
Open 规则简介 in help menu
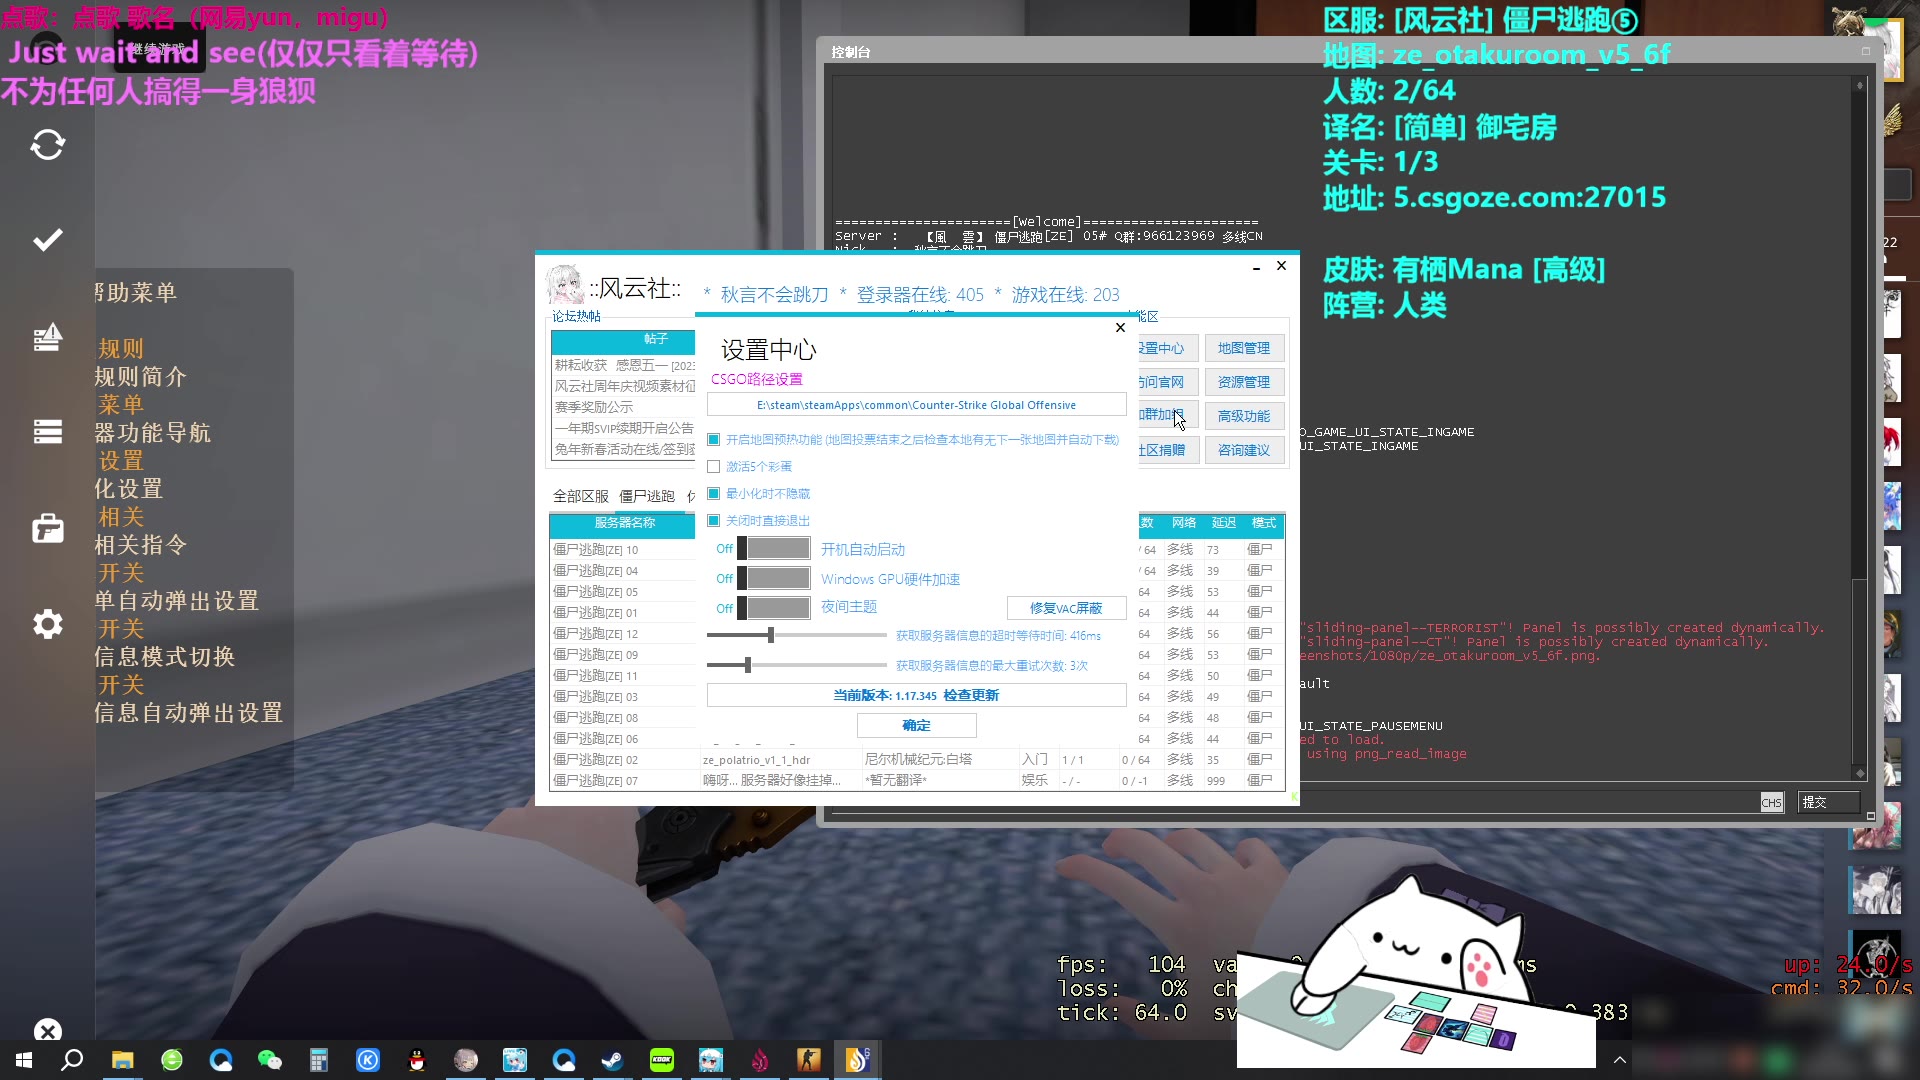click(x=140, y=377)
